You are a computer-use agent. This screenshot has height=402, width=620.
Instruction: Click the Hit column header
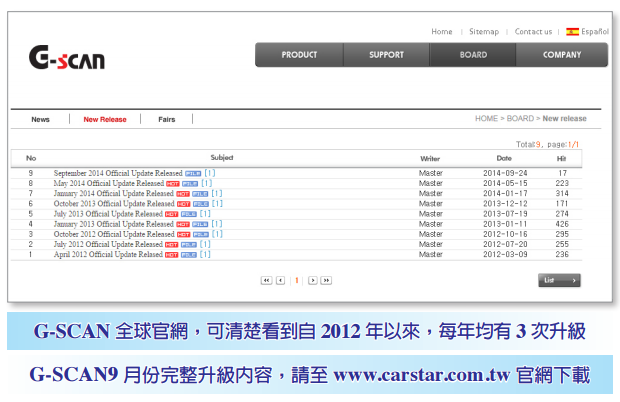(561, 159)
